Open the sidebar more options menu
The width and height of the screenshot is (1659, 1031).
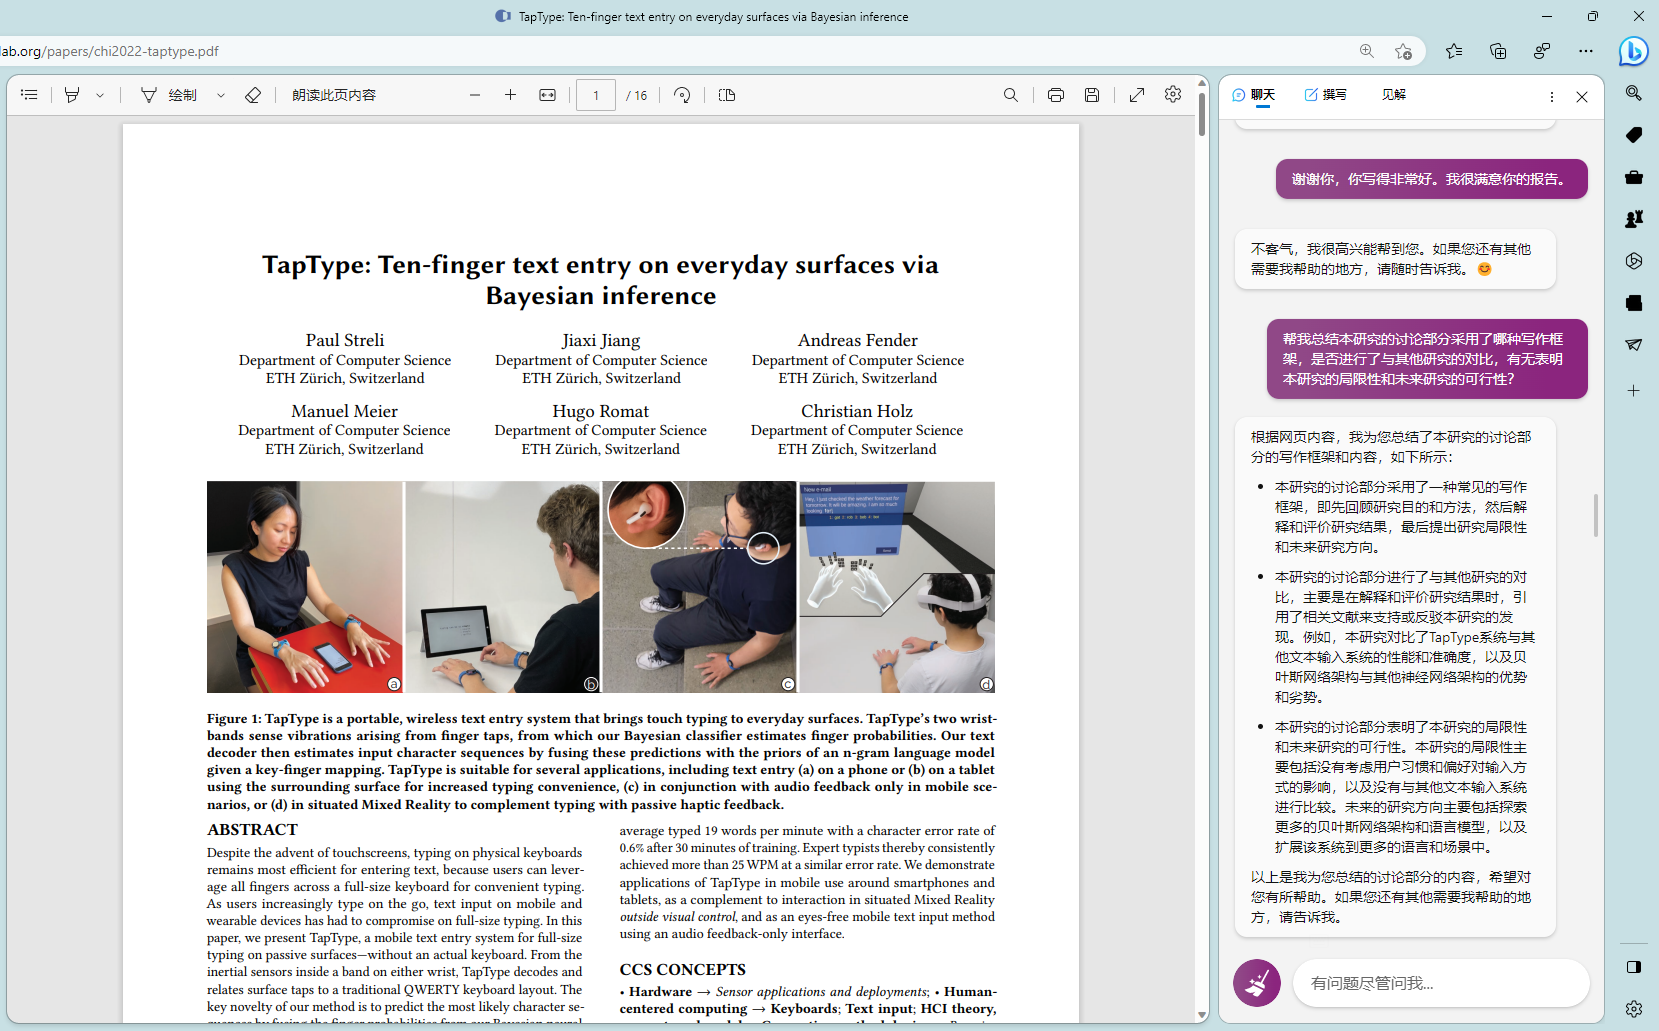point(1551,97)
